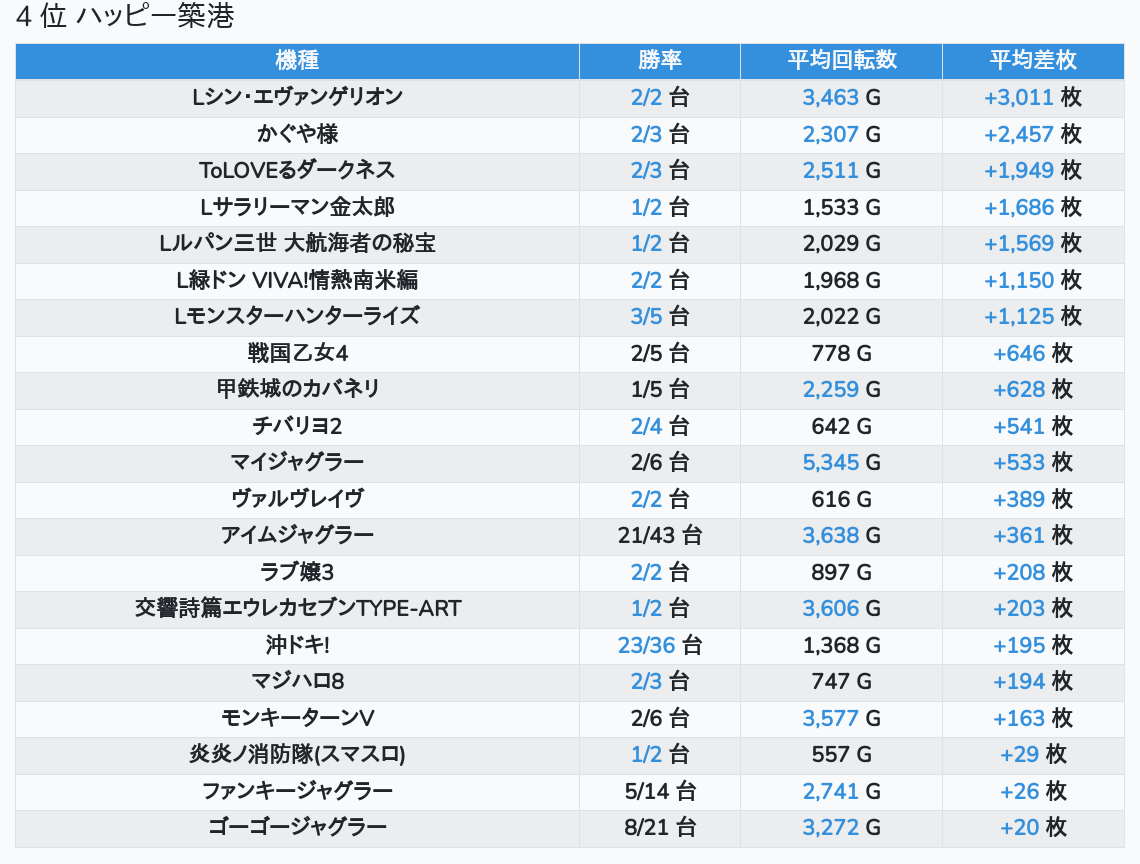Click win rate 8/21 台 cell

pyautogui.click(x=660, y=828)
